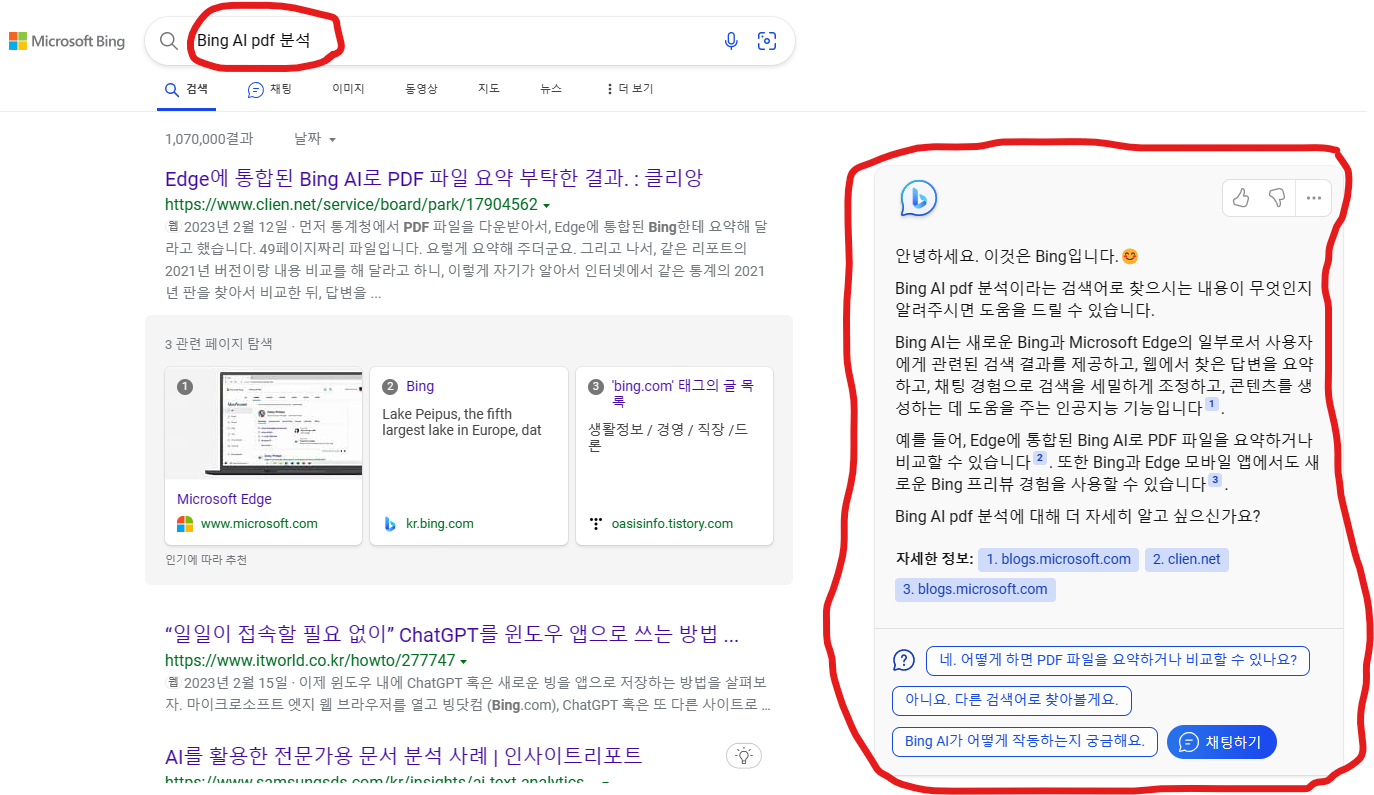
Task: Click the Microsoft Bing logo
Action: pos(67,40)
